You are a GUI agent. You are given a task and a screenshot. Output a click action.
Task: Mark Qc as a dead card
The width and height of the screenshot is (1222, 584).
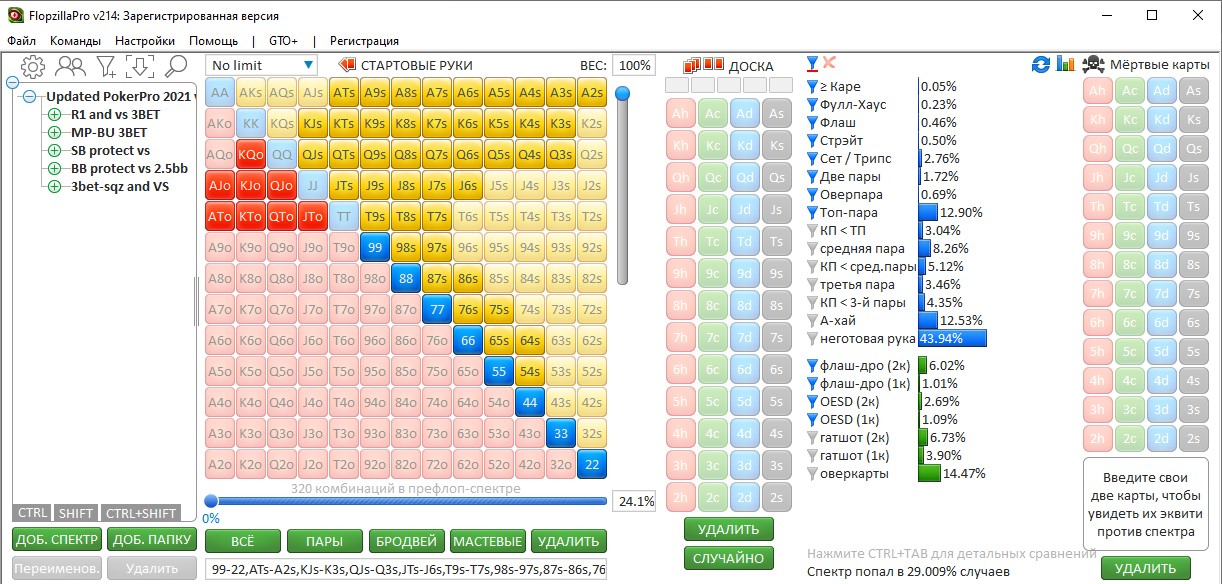pyautogui.click(x=1130, y=148)
